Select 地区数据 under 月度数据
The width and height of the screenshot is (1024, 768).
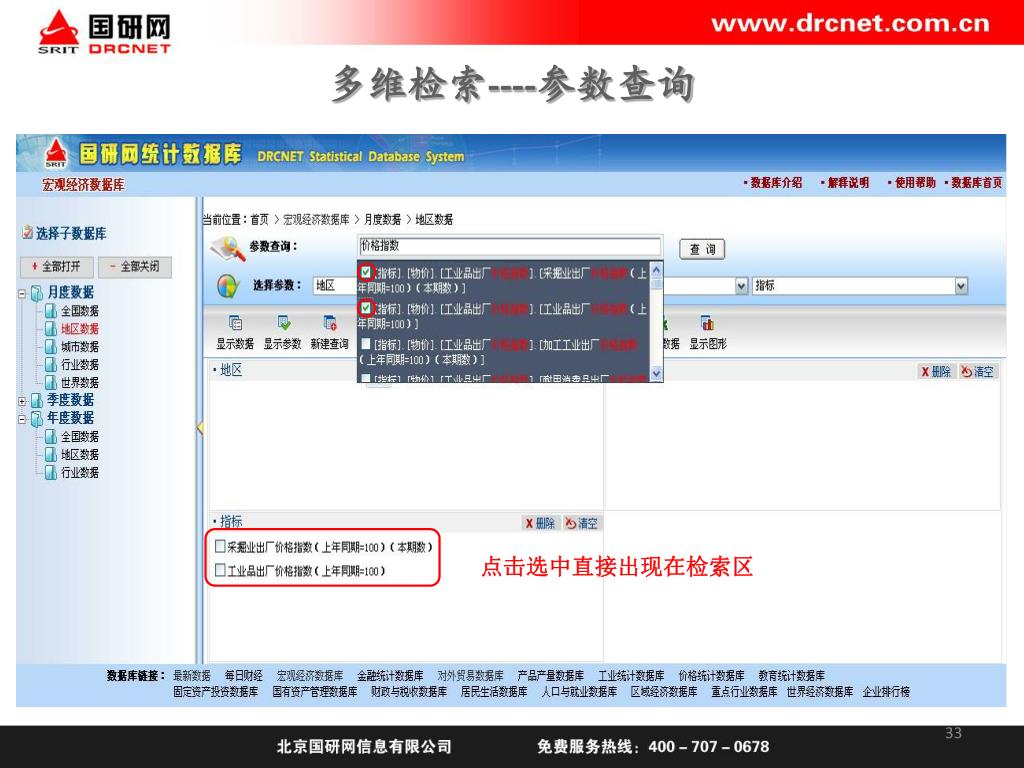80,329
